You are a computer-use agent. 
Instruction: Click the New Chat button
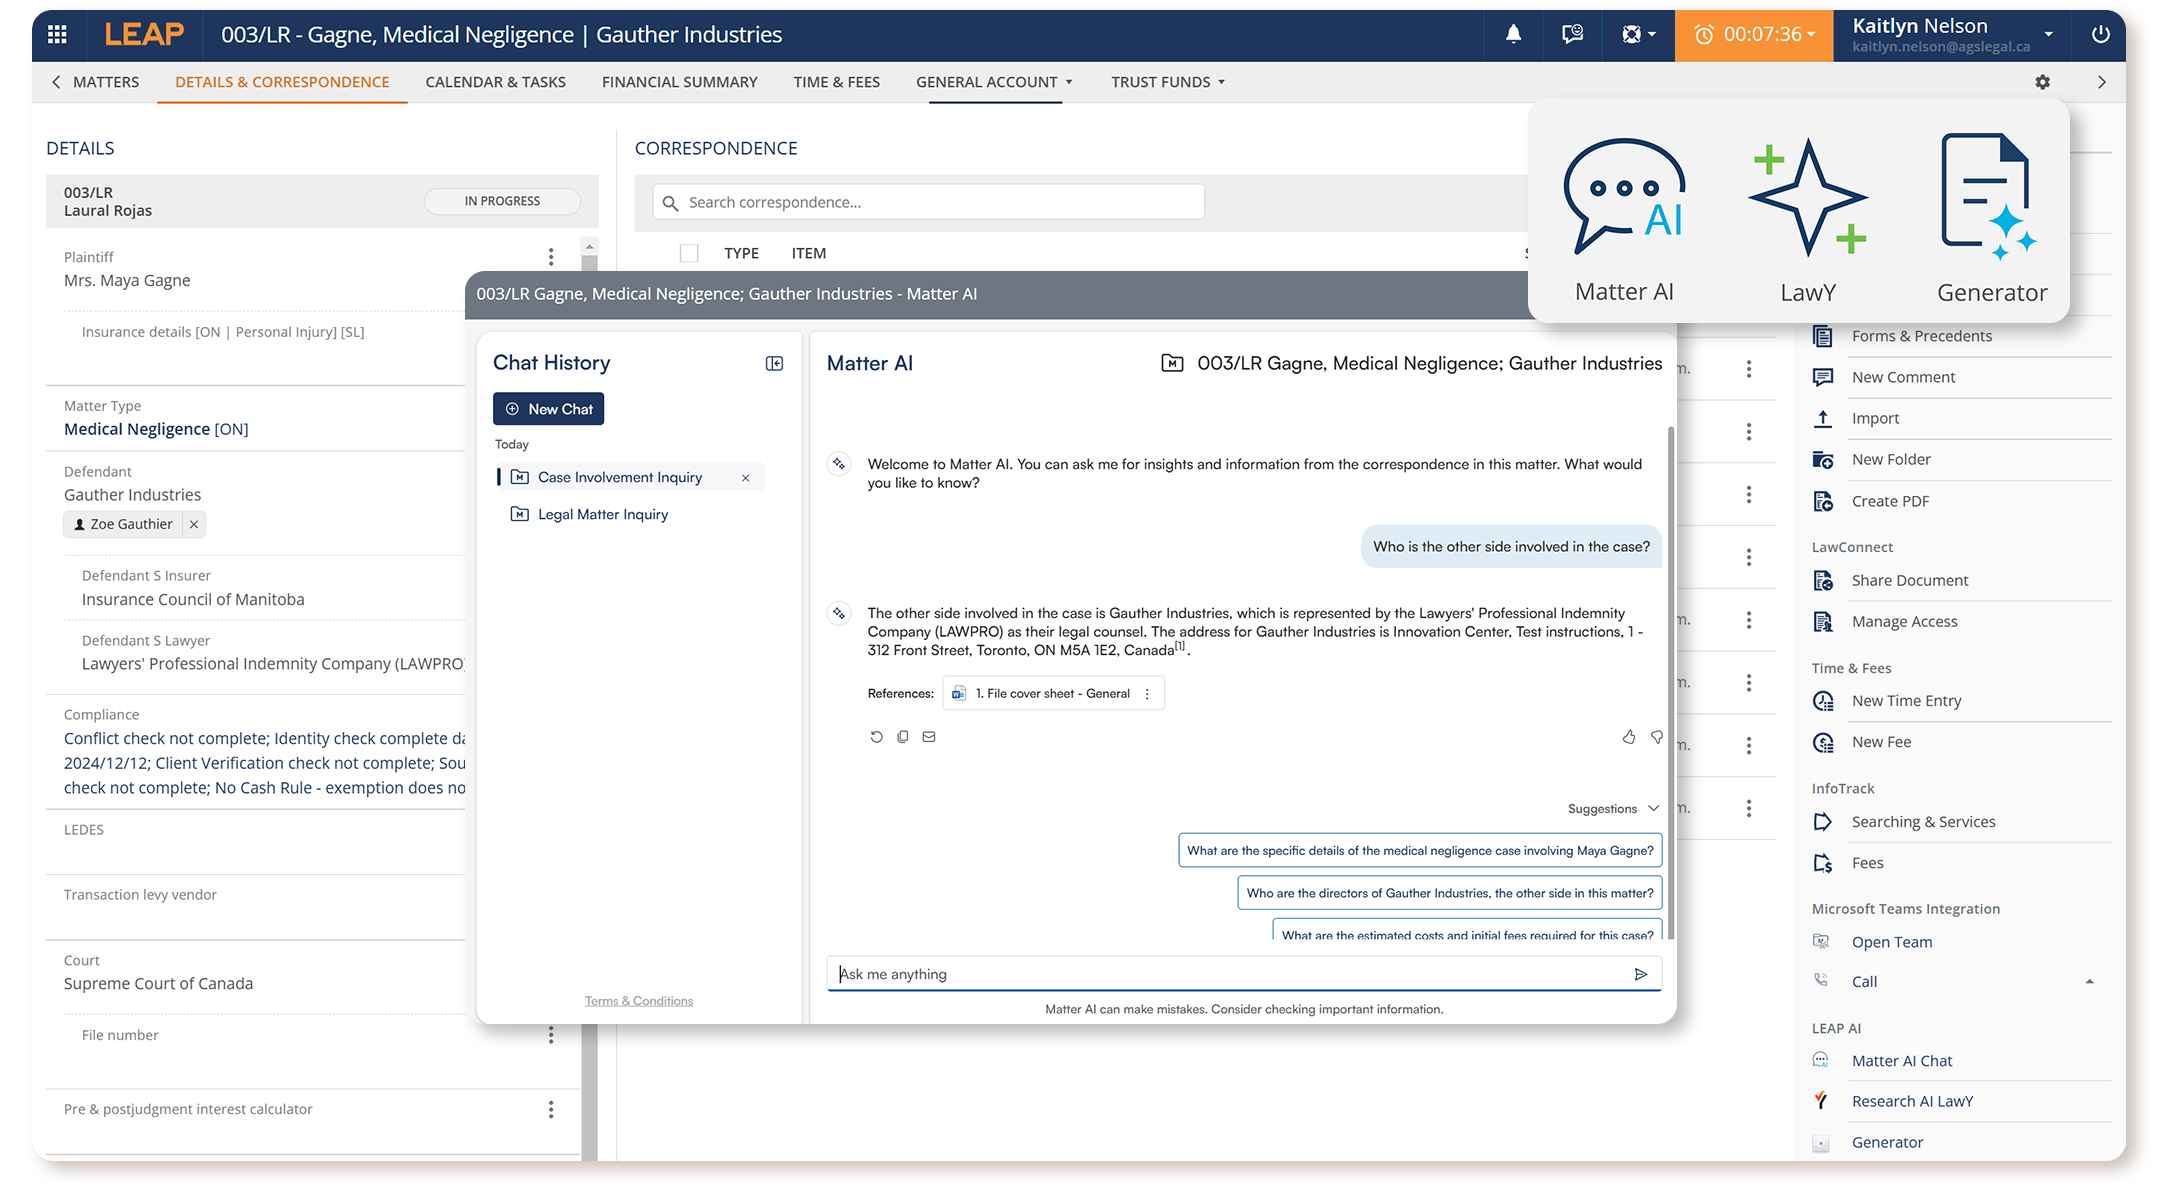coord(548,409)
